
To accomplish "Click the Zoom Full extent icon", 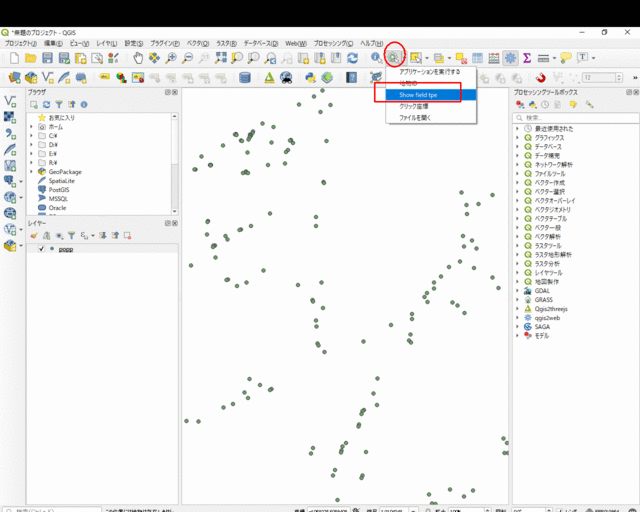I will click(220, 58).
